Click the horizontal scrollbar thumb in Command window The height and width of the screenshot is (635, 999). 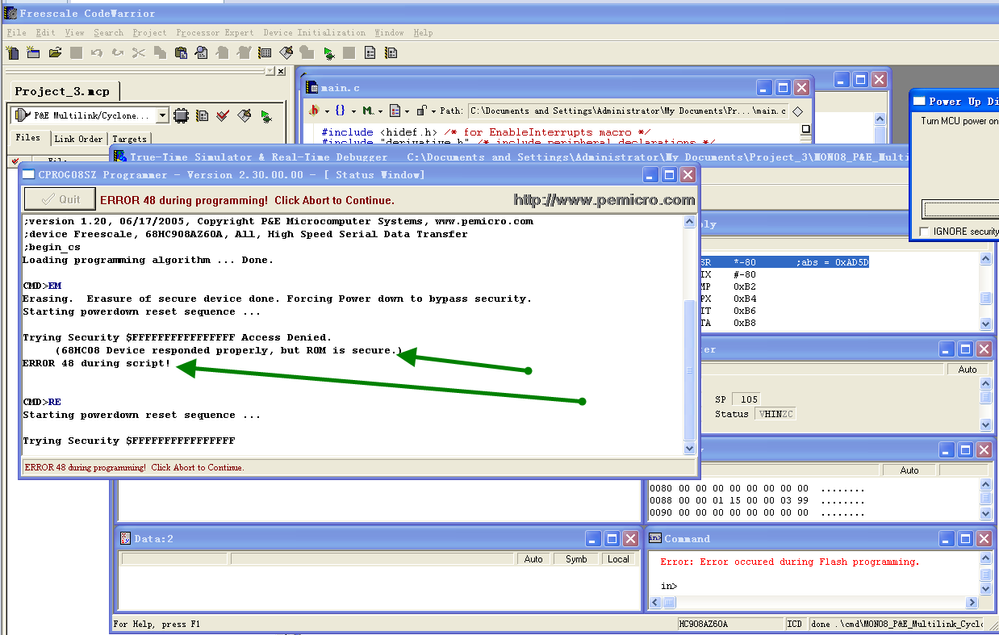click(670, 602)
